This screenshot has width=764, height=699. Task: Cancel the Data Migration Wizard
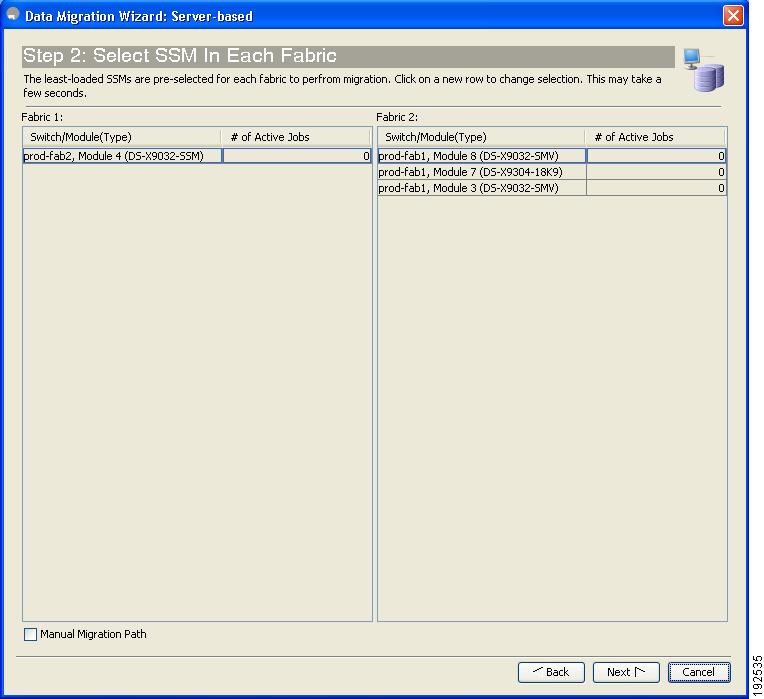click(x=699, y=672)
